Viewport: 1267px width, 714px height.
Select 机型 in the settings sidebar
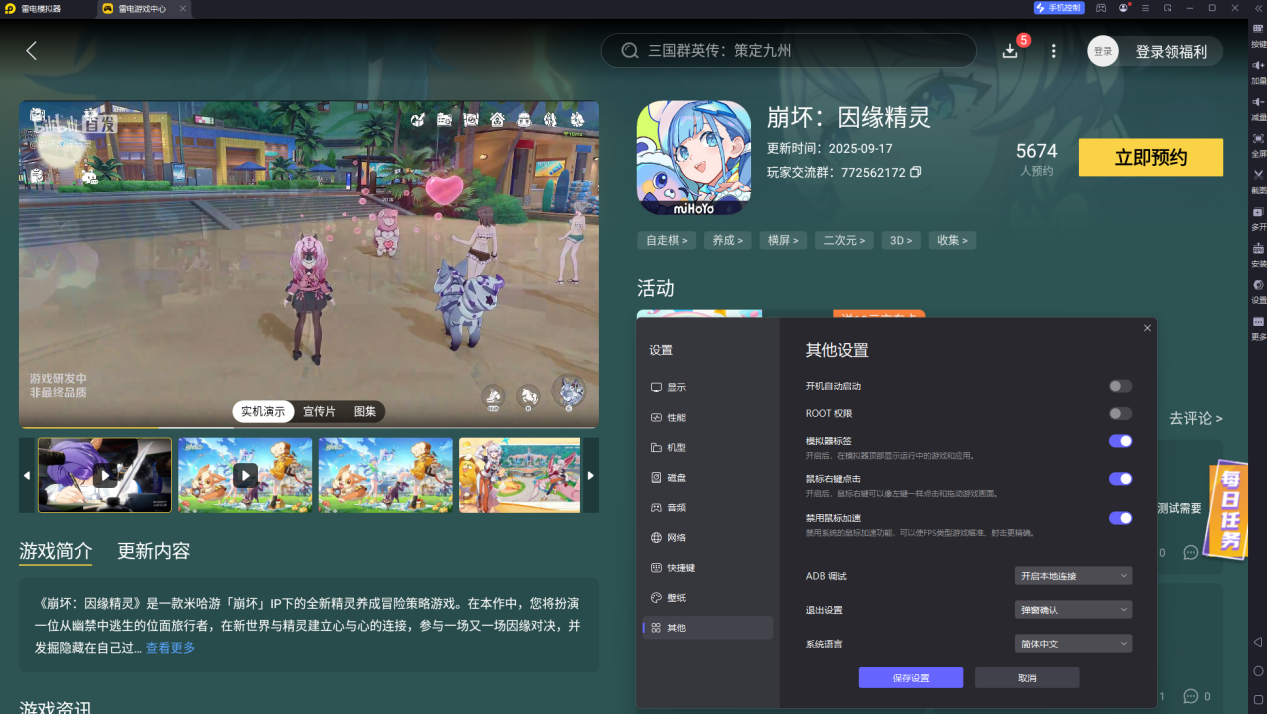(707, 447)
